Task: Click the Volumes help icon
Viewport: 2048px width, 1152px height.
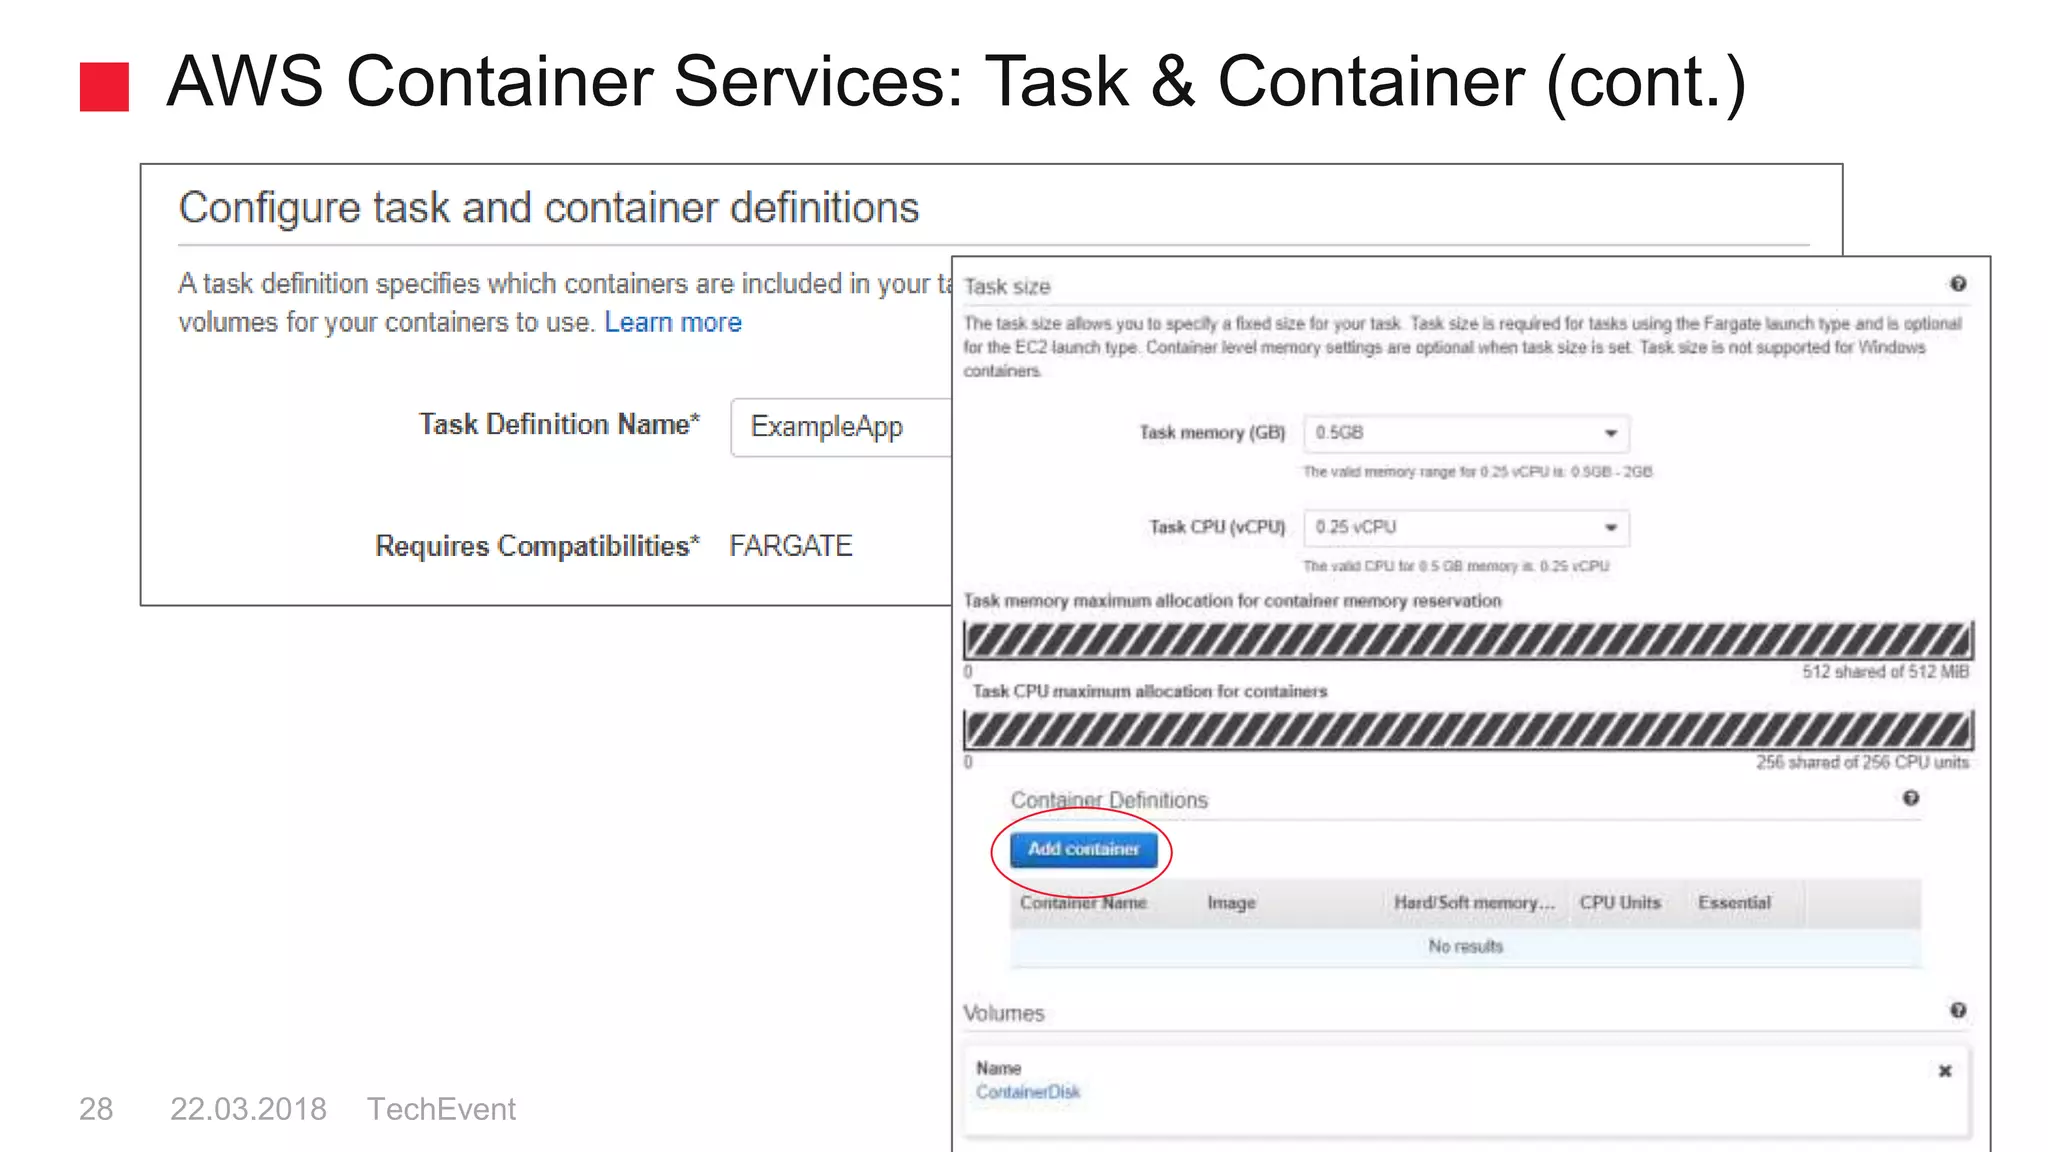Action: click(x=1958, y=1010)
